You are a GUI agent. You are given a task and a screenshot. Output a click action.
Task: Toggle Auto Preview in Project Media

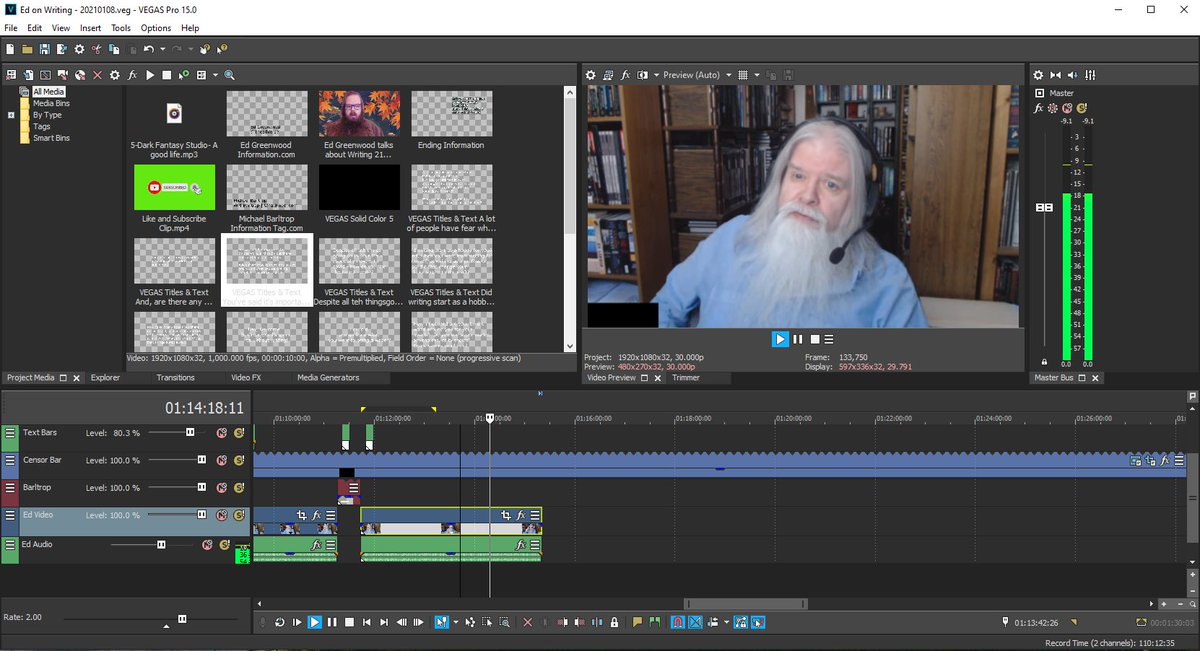pyautogui.click(x=184, y=75)
